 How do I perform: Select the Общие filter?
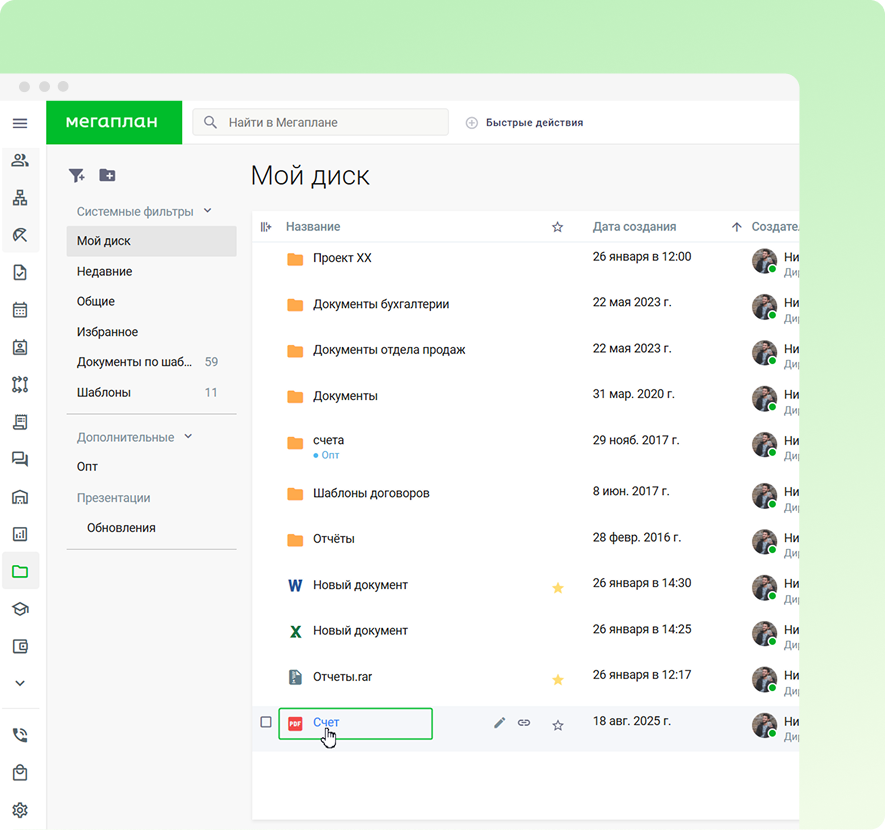tap(95, 301)
